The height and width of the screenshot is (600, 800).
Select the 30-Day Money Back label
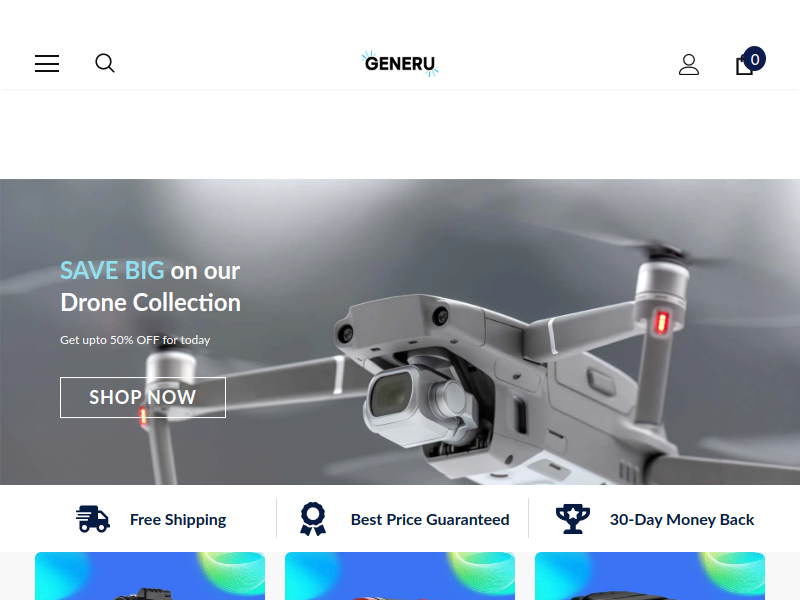click(682, 519)
